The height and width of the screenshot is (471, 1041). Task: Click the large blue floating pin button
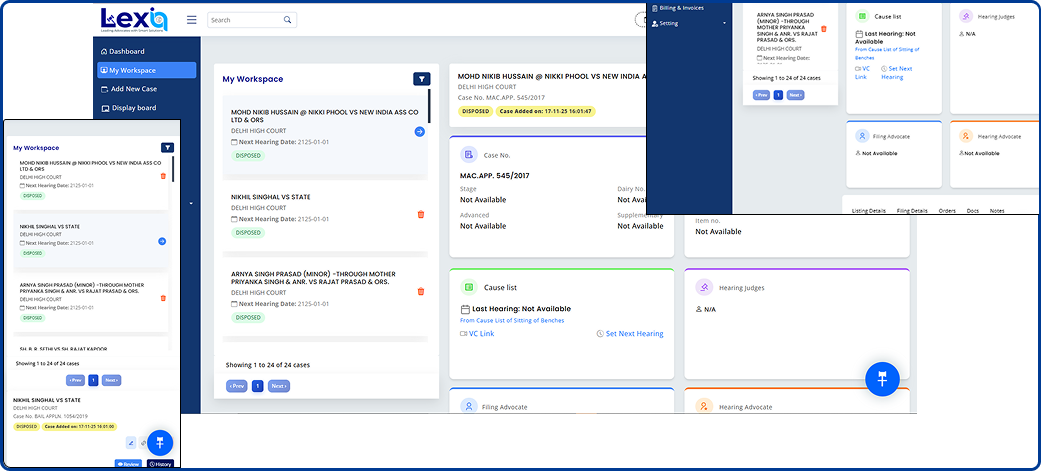[x=882, y=379]
